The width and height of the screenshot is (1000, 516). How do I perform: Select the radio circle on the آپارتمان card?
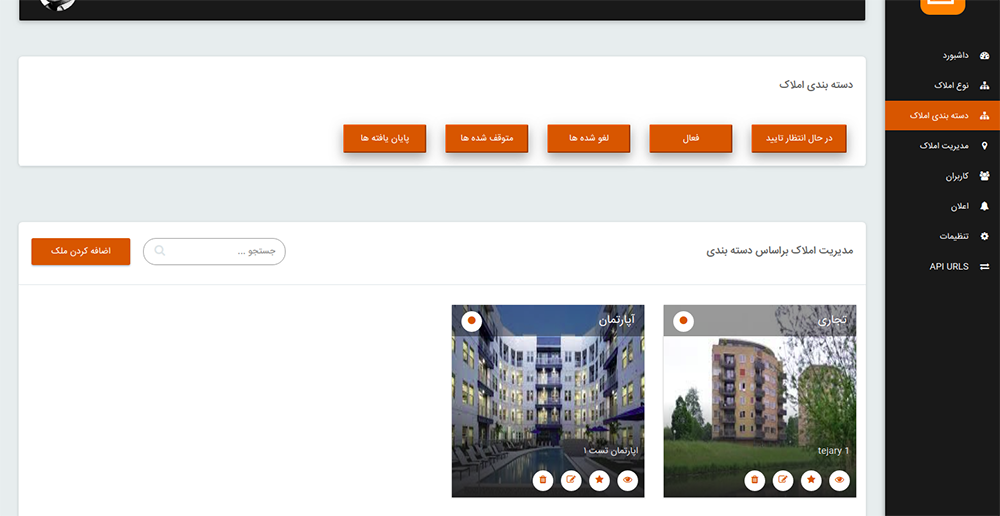472,321
